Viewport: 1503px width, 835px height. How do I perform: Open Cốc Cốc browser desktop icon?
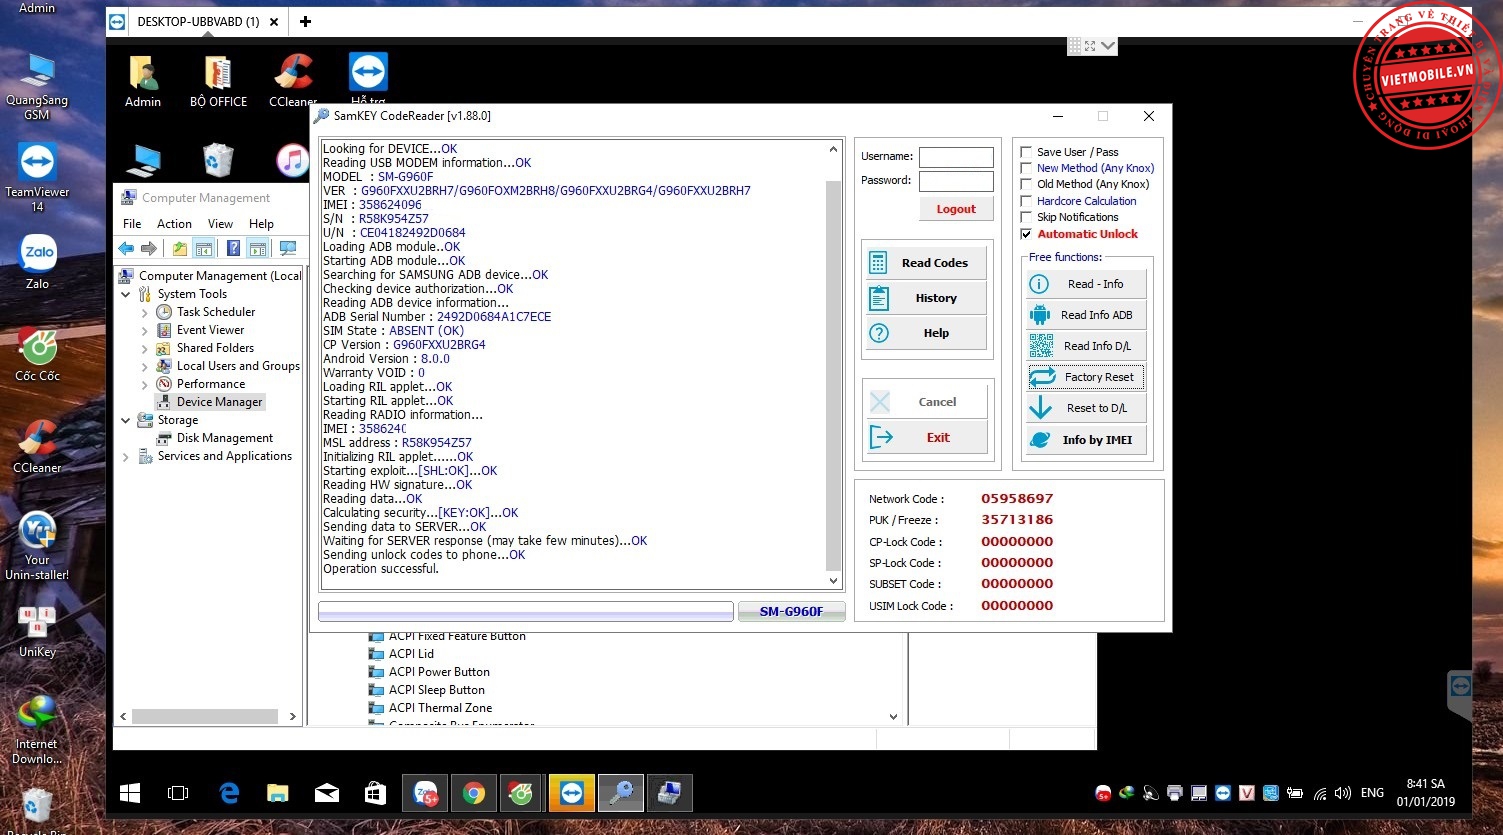click(x=38, y=355)
